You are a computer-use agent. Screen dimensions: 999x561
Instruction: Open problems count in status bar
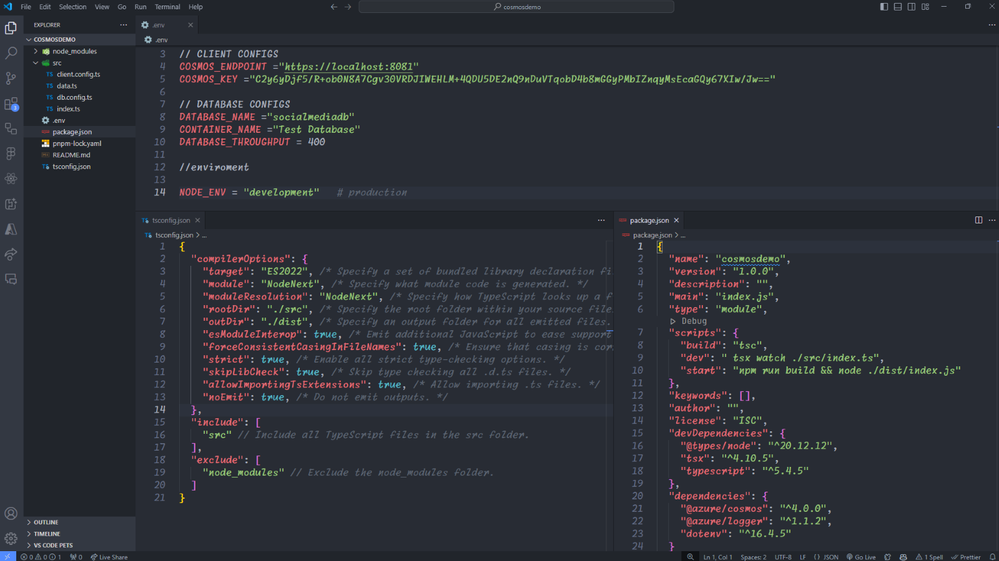(41, 557)
